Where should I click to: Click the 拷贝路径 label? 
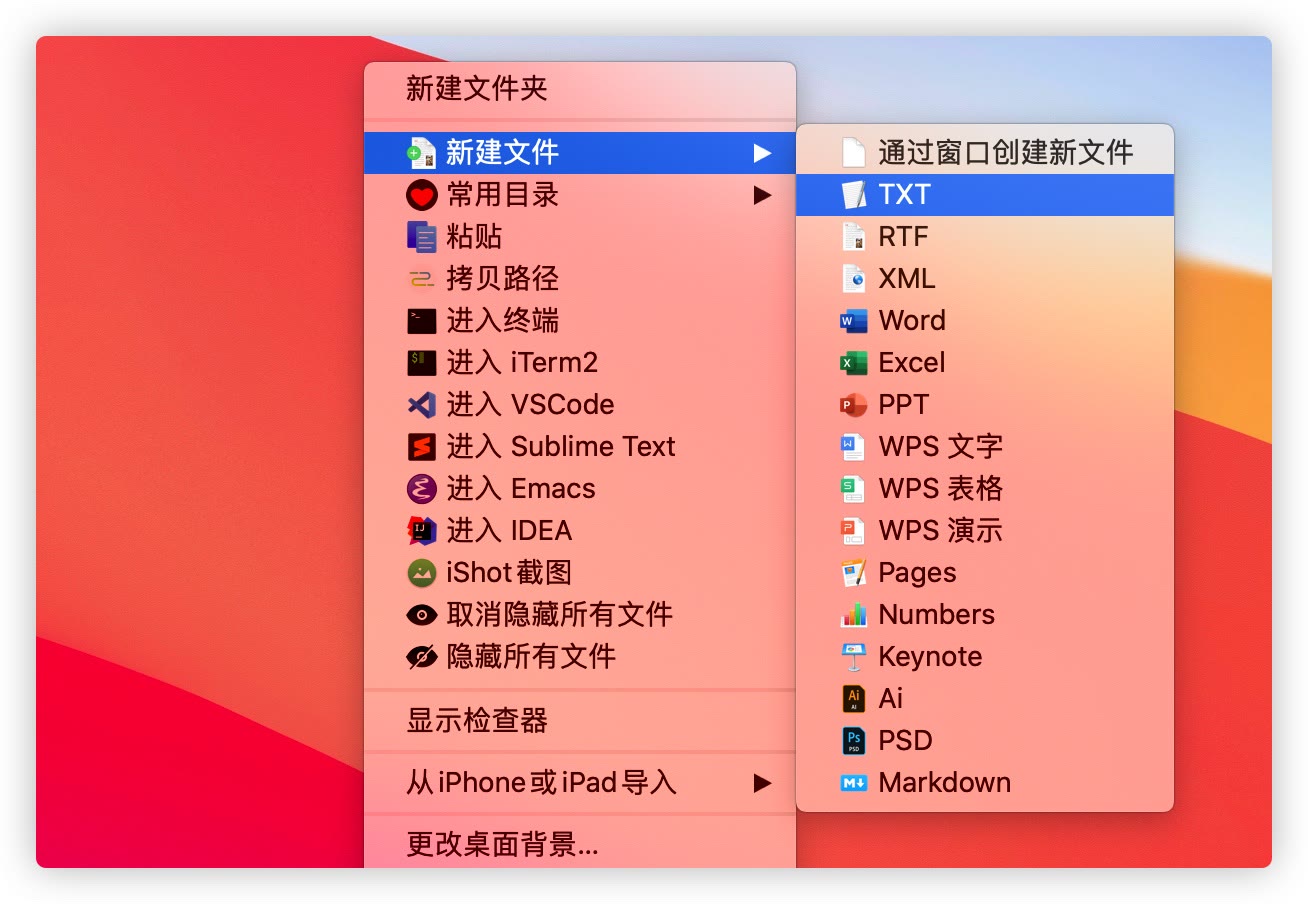coord(502,279)
